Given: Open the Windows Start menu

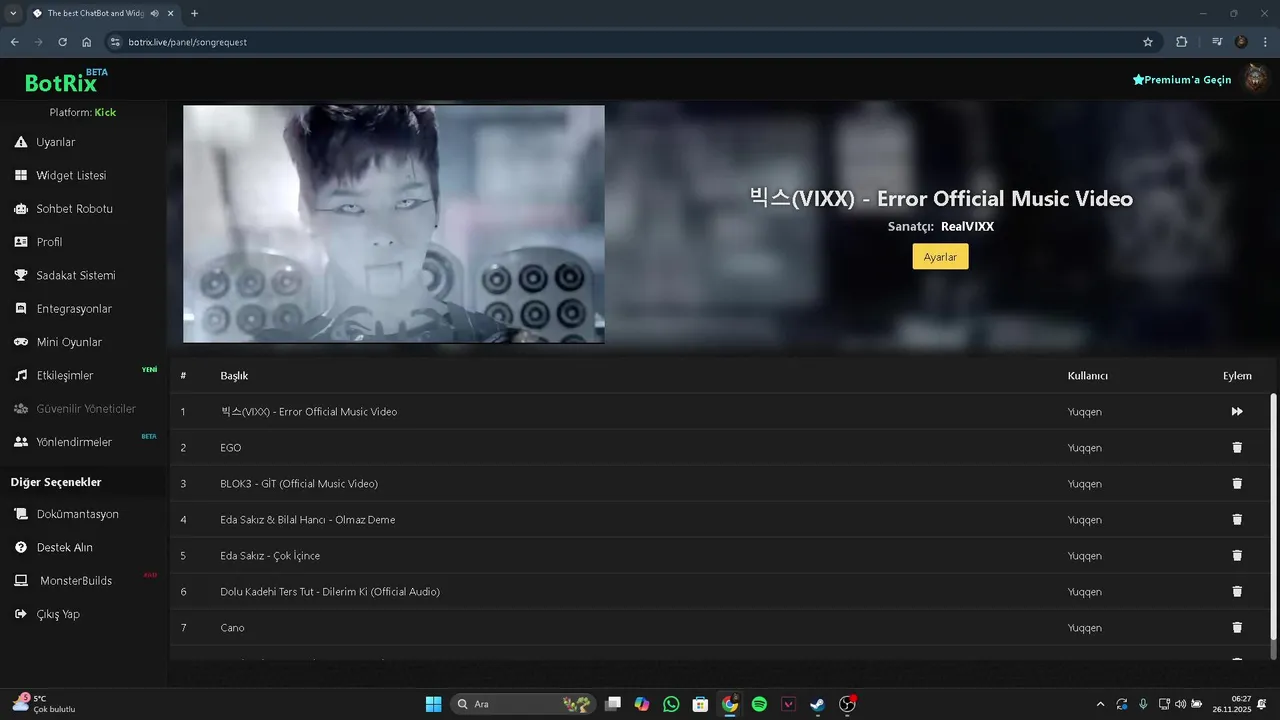Looking at the screenshot, I should click(433, 704).
